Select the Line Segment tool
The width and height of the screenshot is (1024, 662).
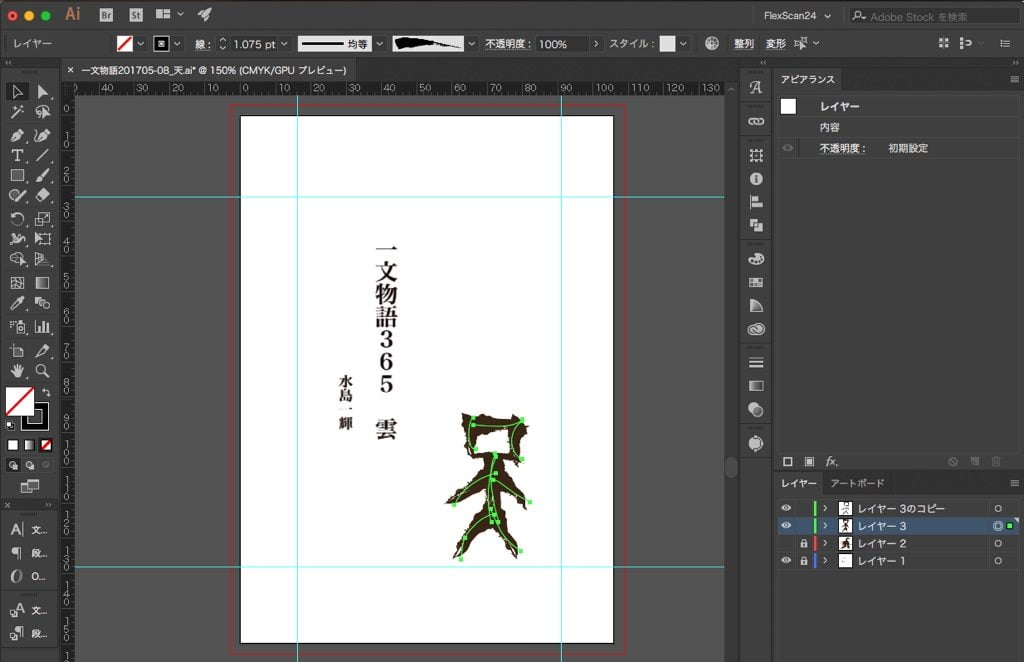pos(42,155)
